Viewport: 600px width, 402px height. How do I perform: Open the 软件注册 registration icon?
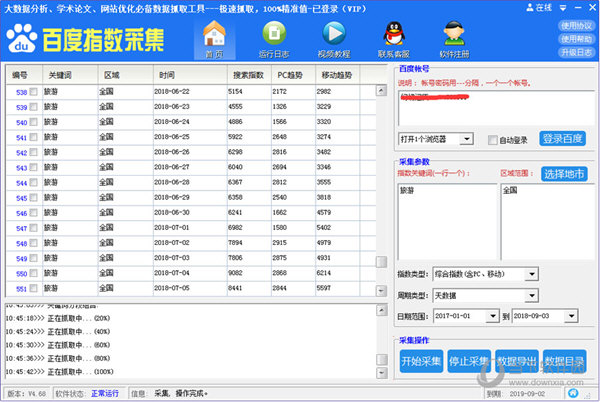coord(454,39)
